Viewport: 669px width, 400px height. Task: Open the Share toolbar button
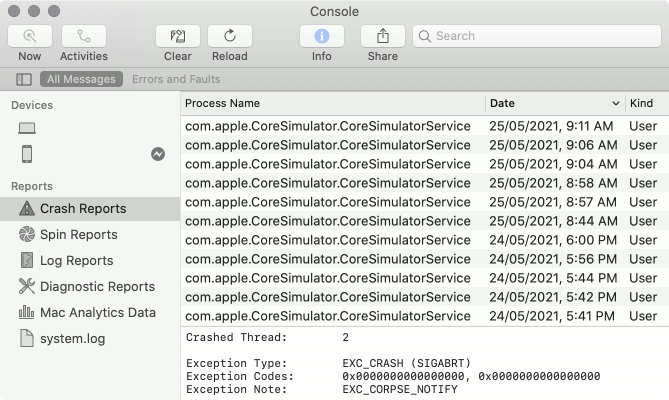tap(383, 36)
